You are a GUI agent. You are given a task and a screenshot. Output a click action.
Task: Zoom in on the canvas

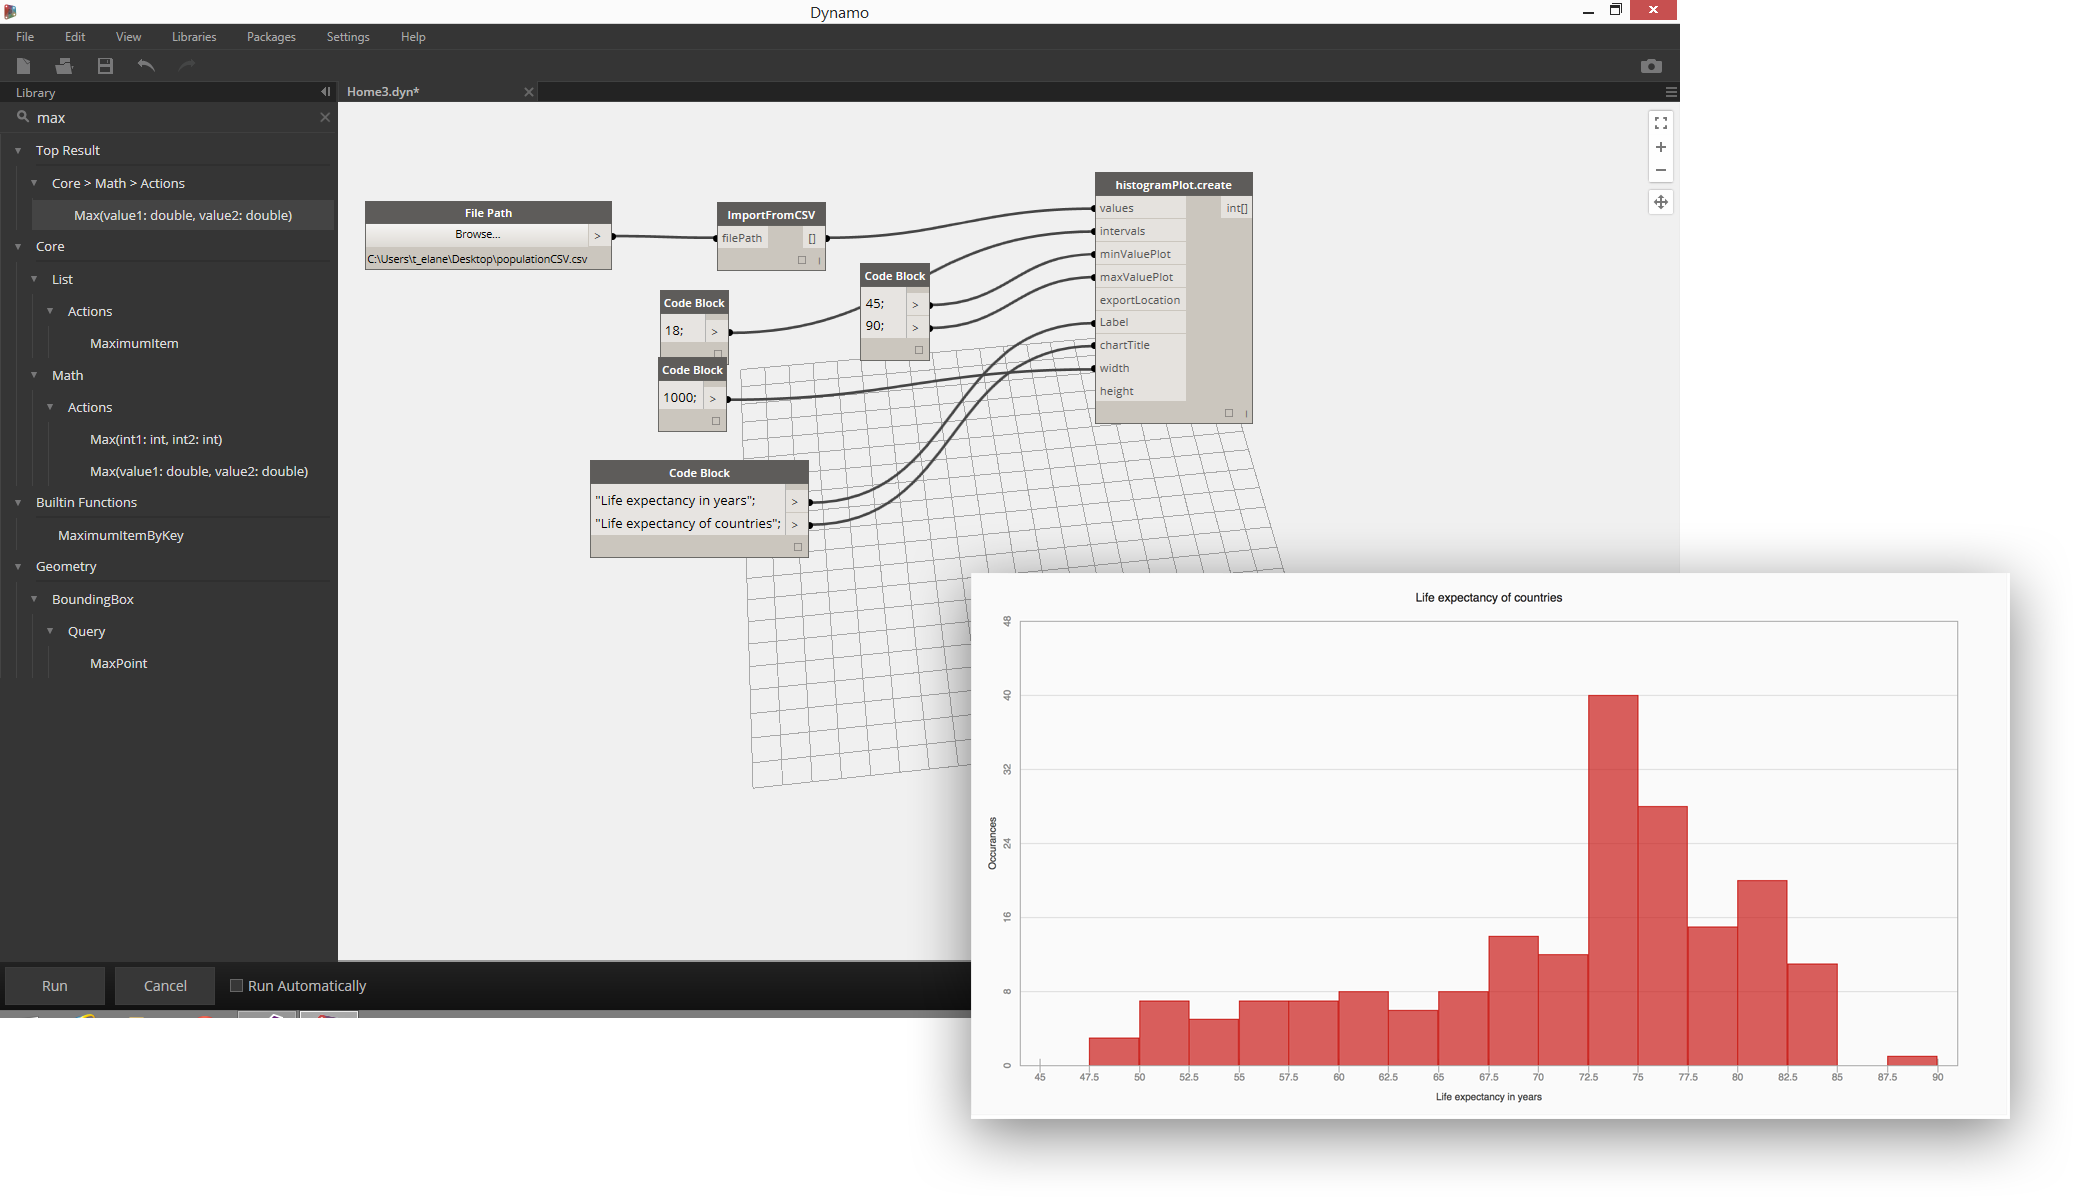(1661, 147)
